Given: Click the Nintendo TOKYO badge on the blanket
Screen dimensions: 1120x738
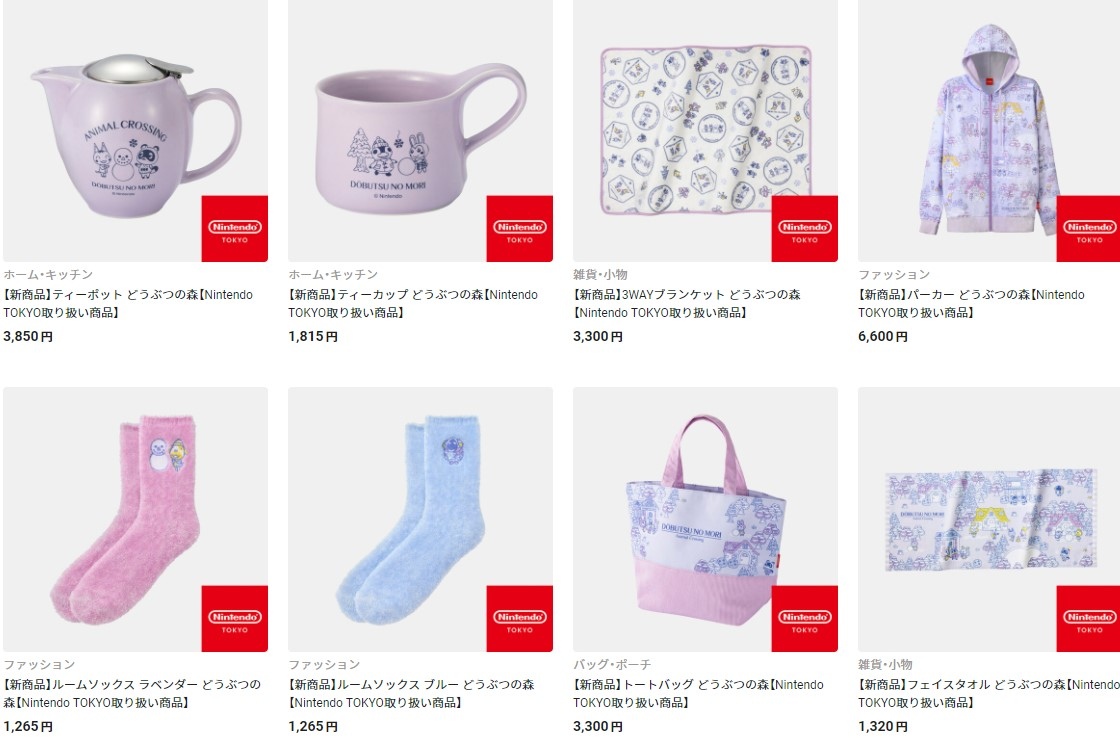Looking at the screenshot, I should (804, 229).
